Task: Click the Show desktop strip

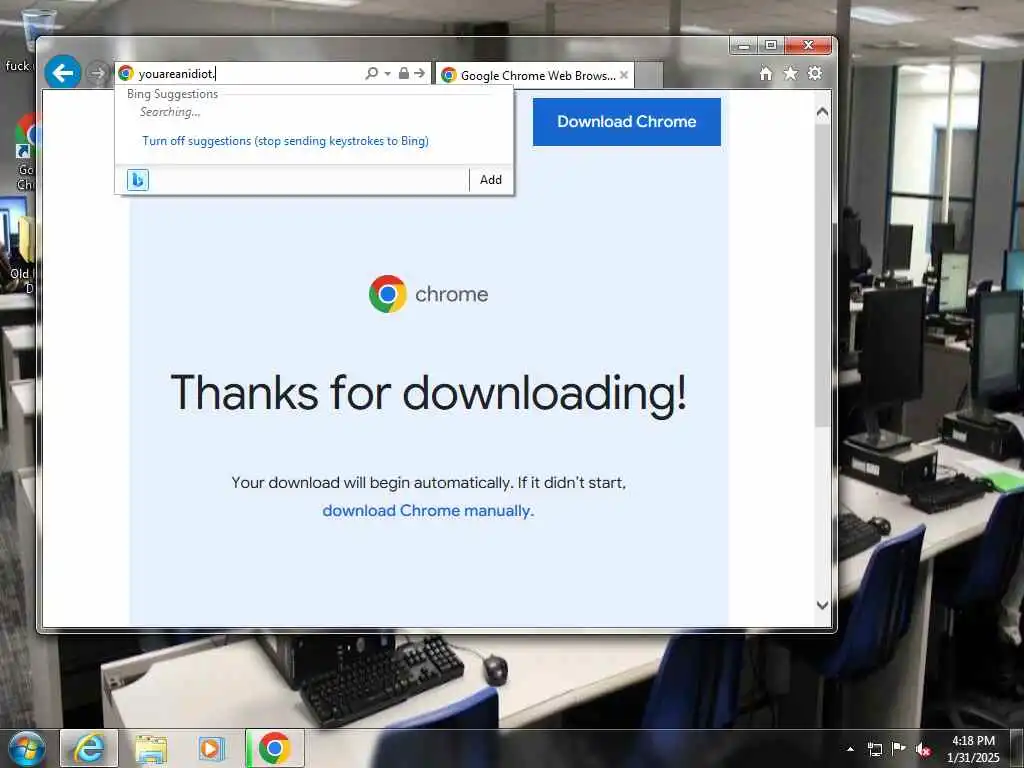Action: tap(1017, 748)
